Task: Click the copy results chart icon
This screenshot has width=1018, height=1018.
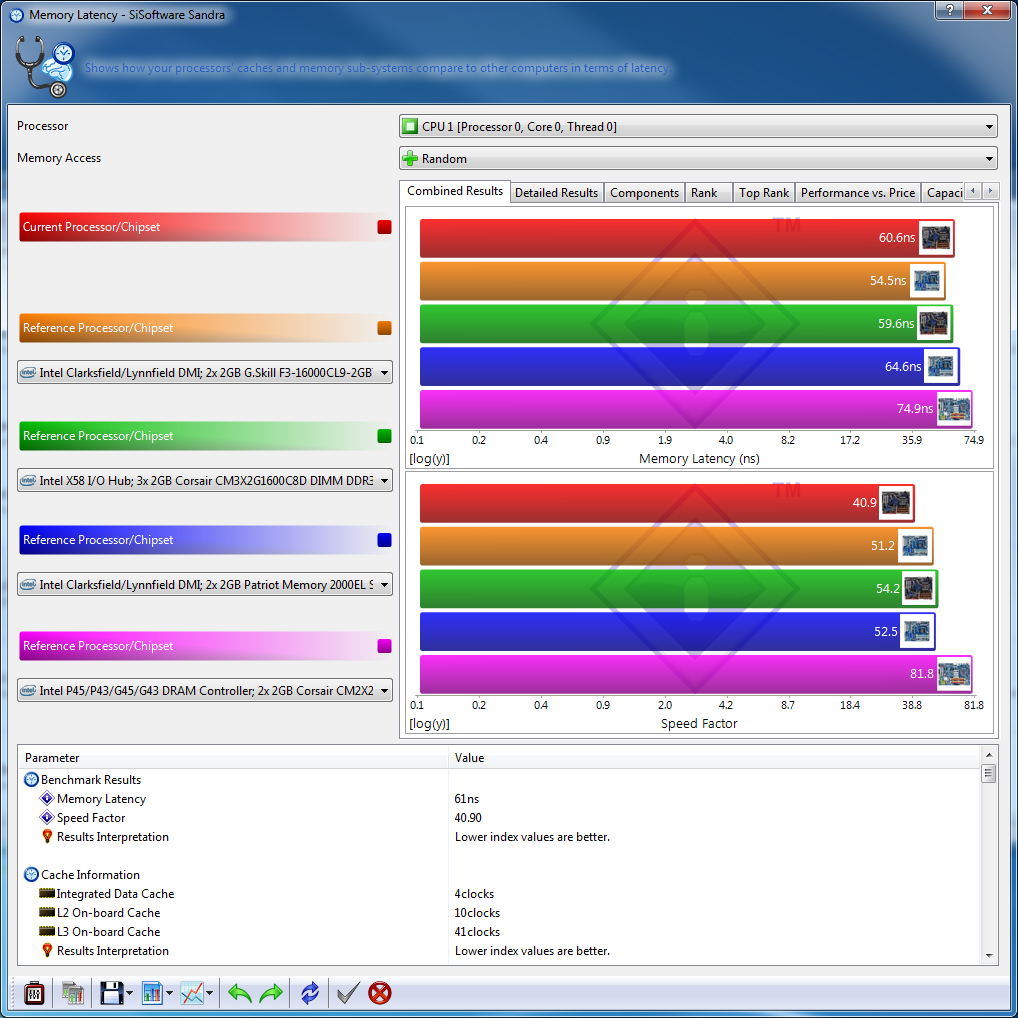Action: click(73, 993)
